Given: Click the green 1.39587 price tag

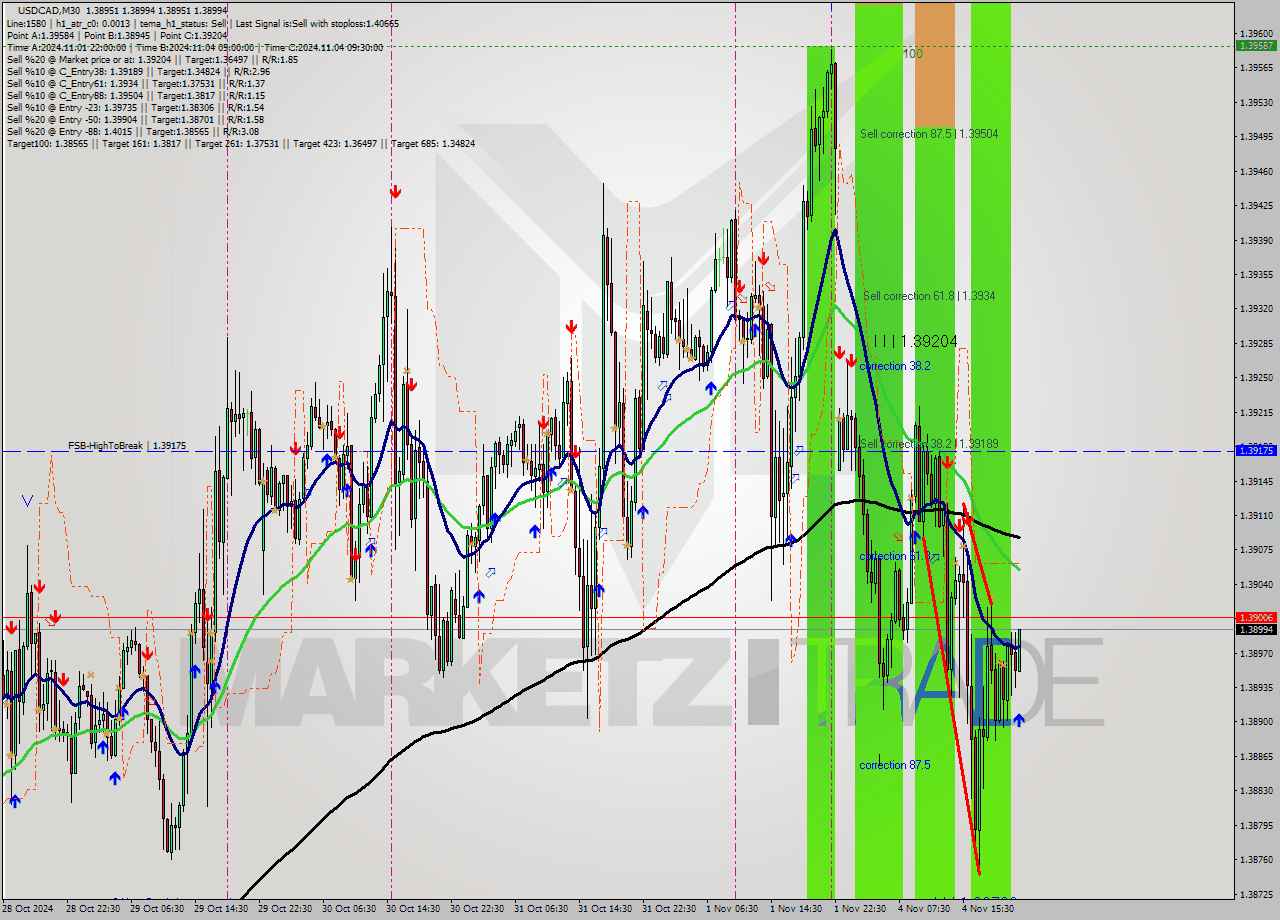Looking at the screenshot, I should pos(1254,45).
